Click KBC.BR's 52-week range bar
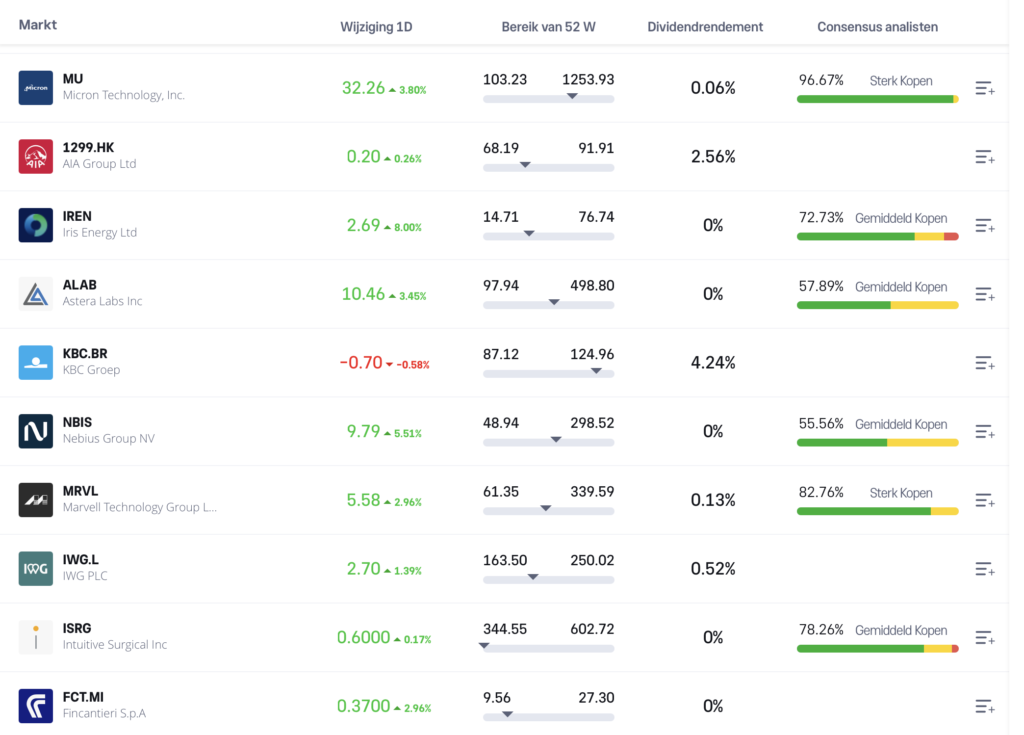The image size is (1024, 735). click(x=549, y=373)
